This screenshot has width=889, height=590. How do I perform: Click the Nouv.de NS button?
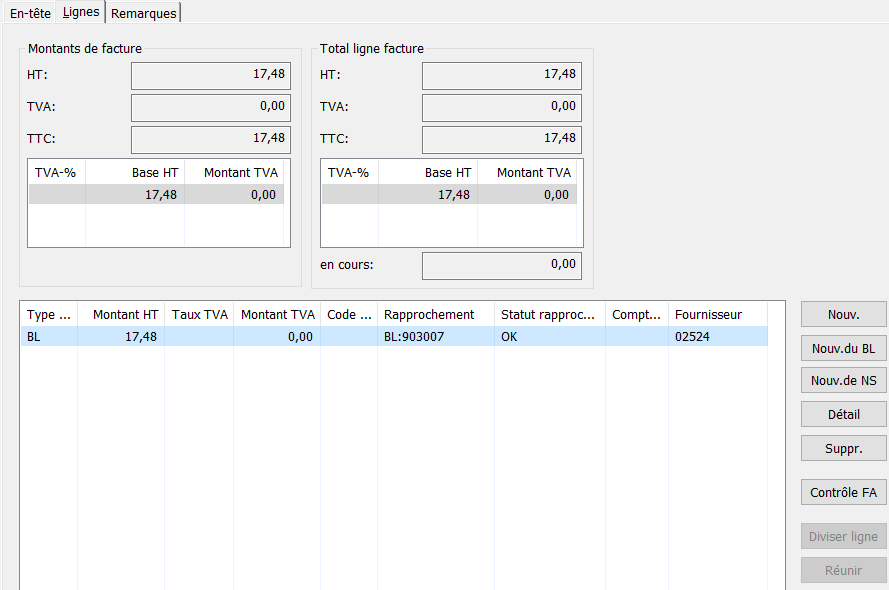(x=843, y=380)
